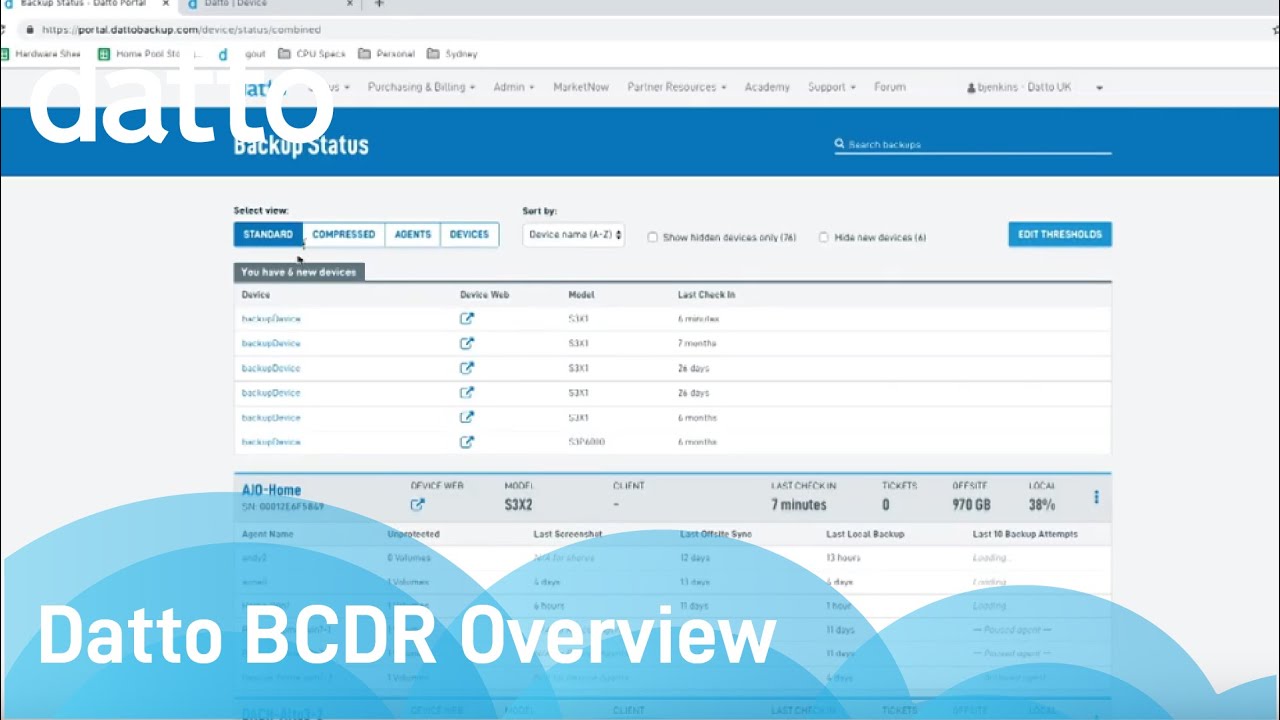Viewport: 1280px width, 720px height.
Task: Click AJD-Home model value S3X2
Action: coord(518,505)
